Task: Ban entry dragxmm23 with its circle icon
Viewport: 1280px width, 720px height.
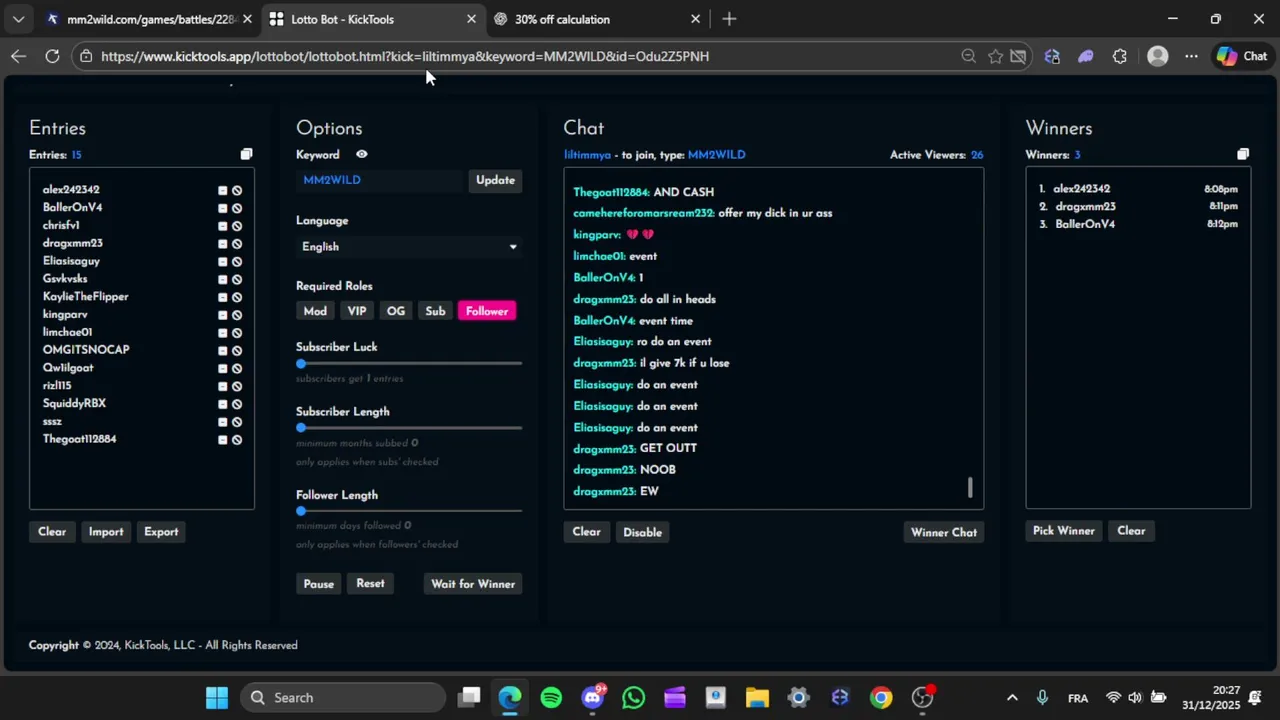Action: pos(237,244)
